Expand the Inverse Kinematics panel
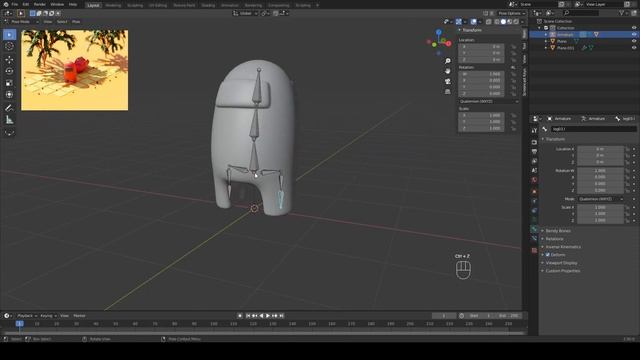 click(563, 247)
